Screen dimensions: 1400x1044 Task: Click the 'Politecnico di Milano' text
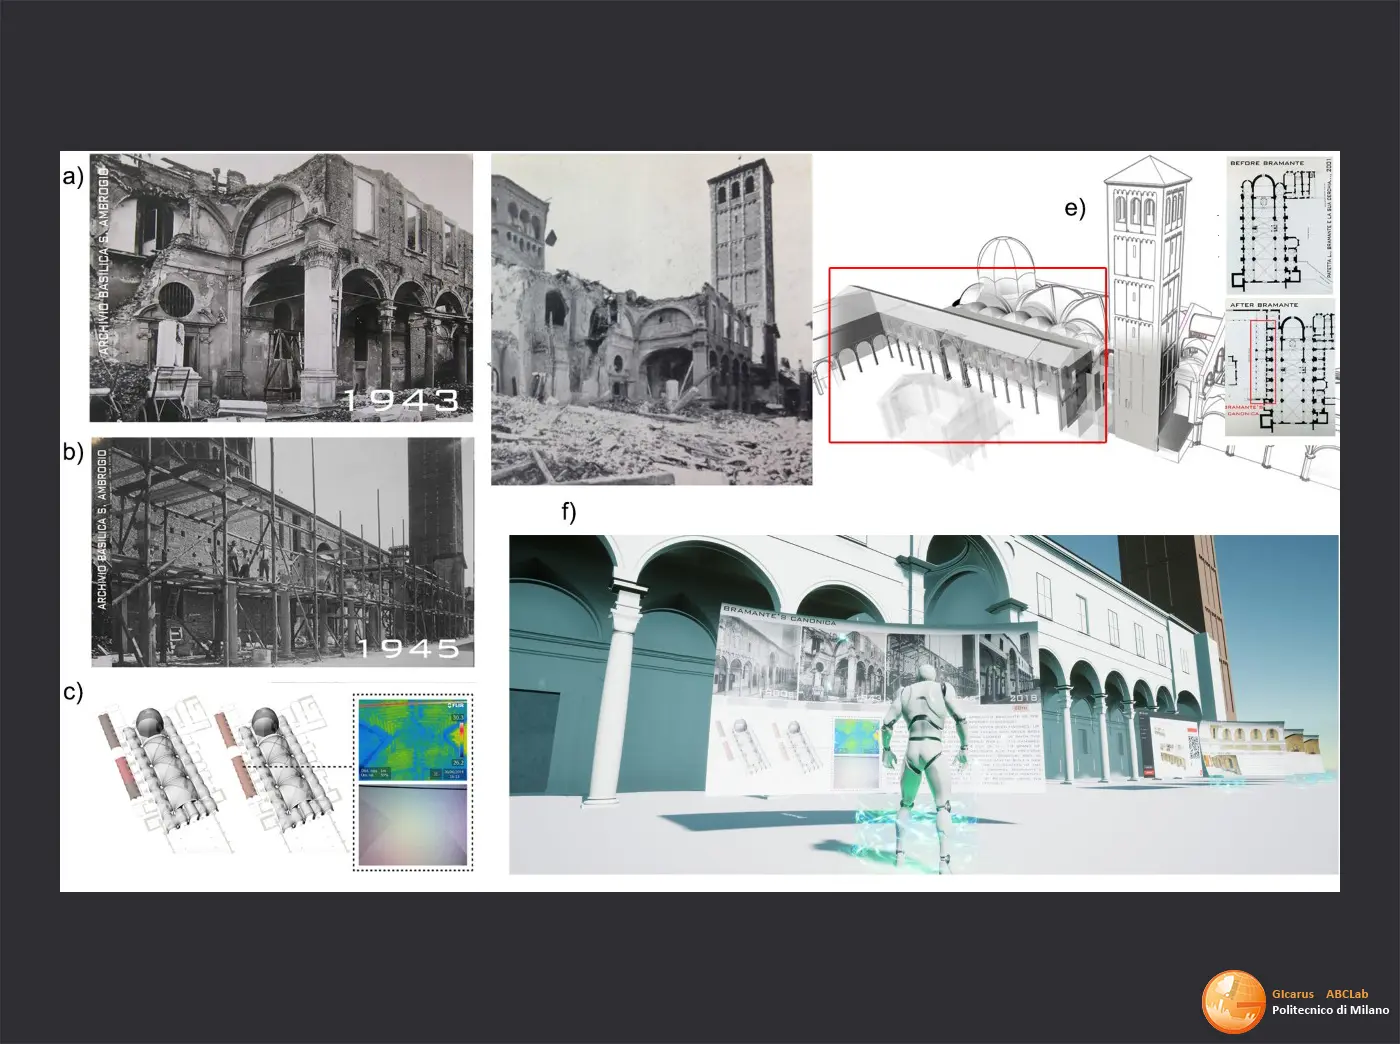(1330, 1010)
